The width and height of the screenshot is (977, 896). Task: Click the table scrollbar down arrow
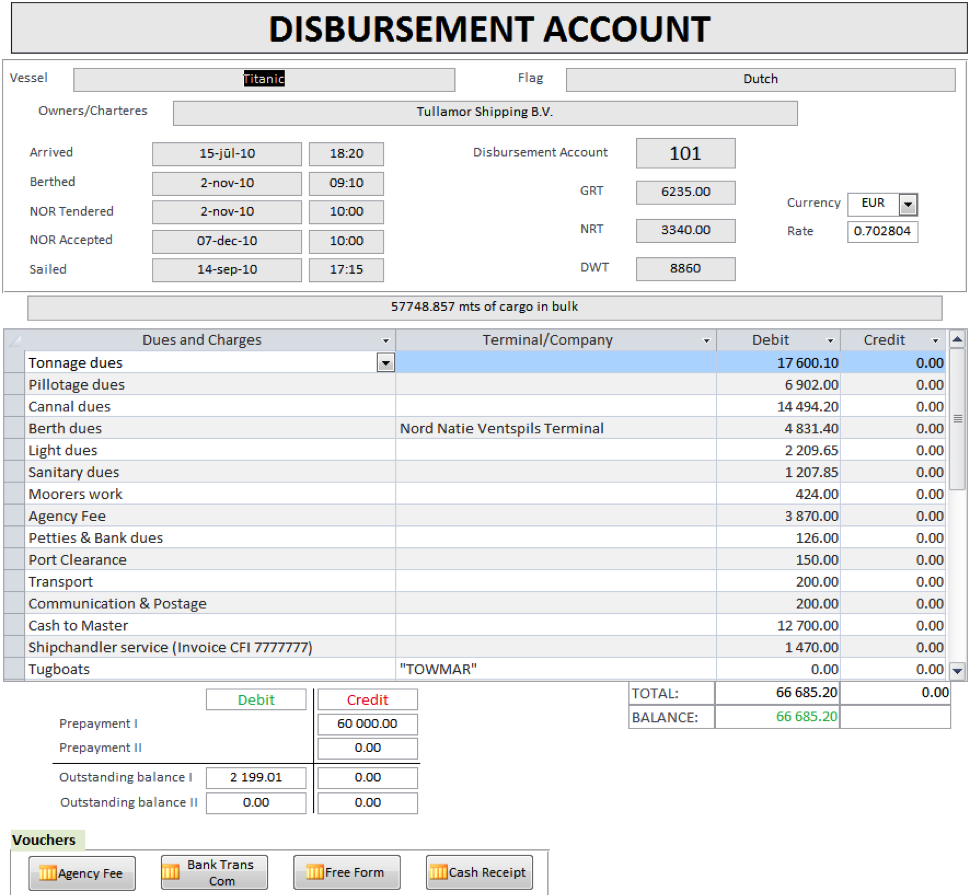click(x=957, y=671)
